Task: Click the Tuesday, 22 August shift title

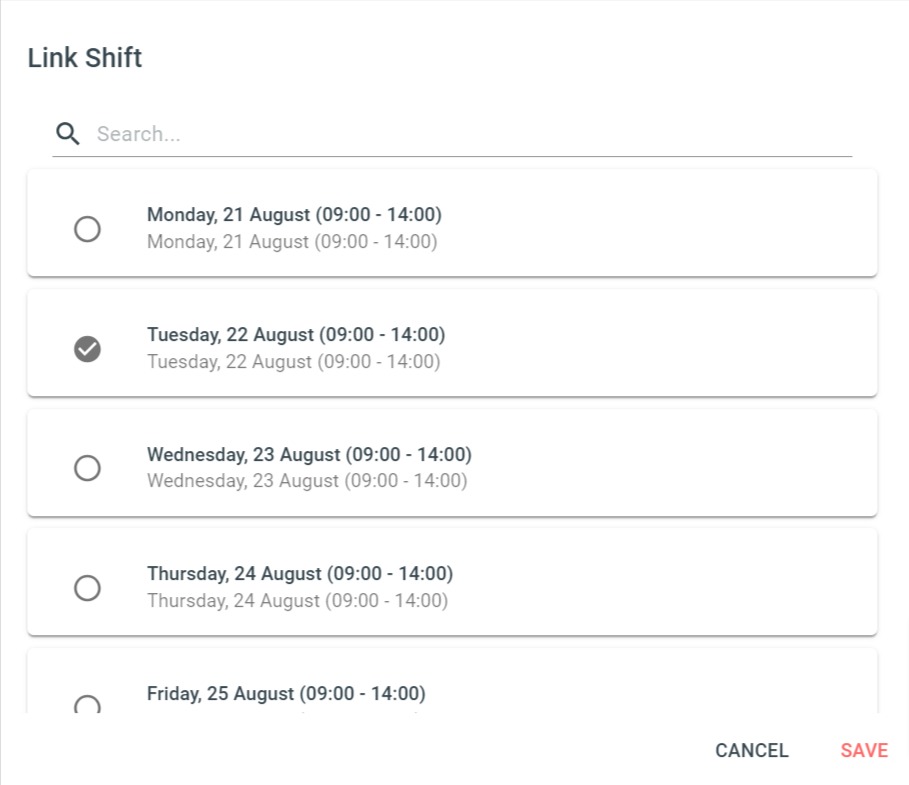Action: [x=296, y=335]
